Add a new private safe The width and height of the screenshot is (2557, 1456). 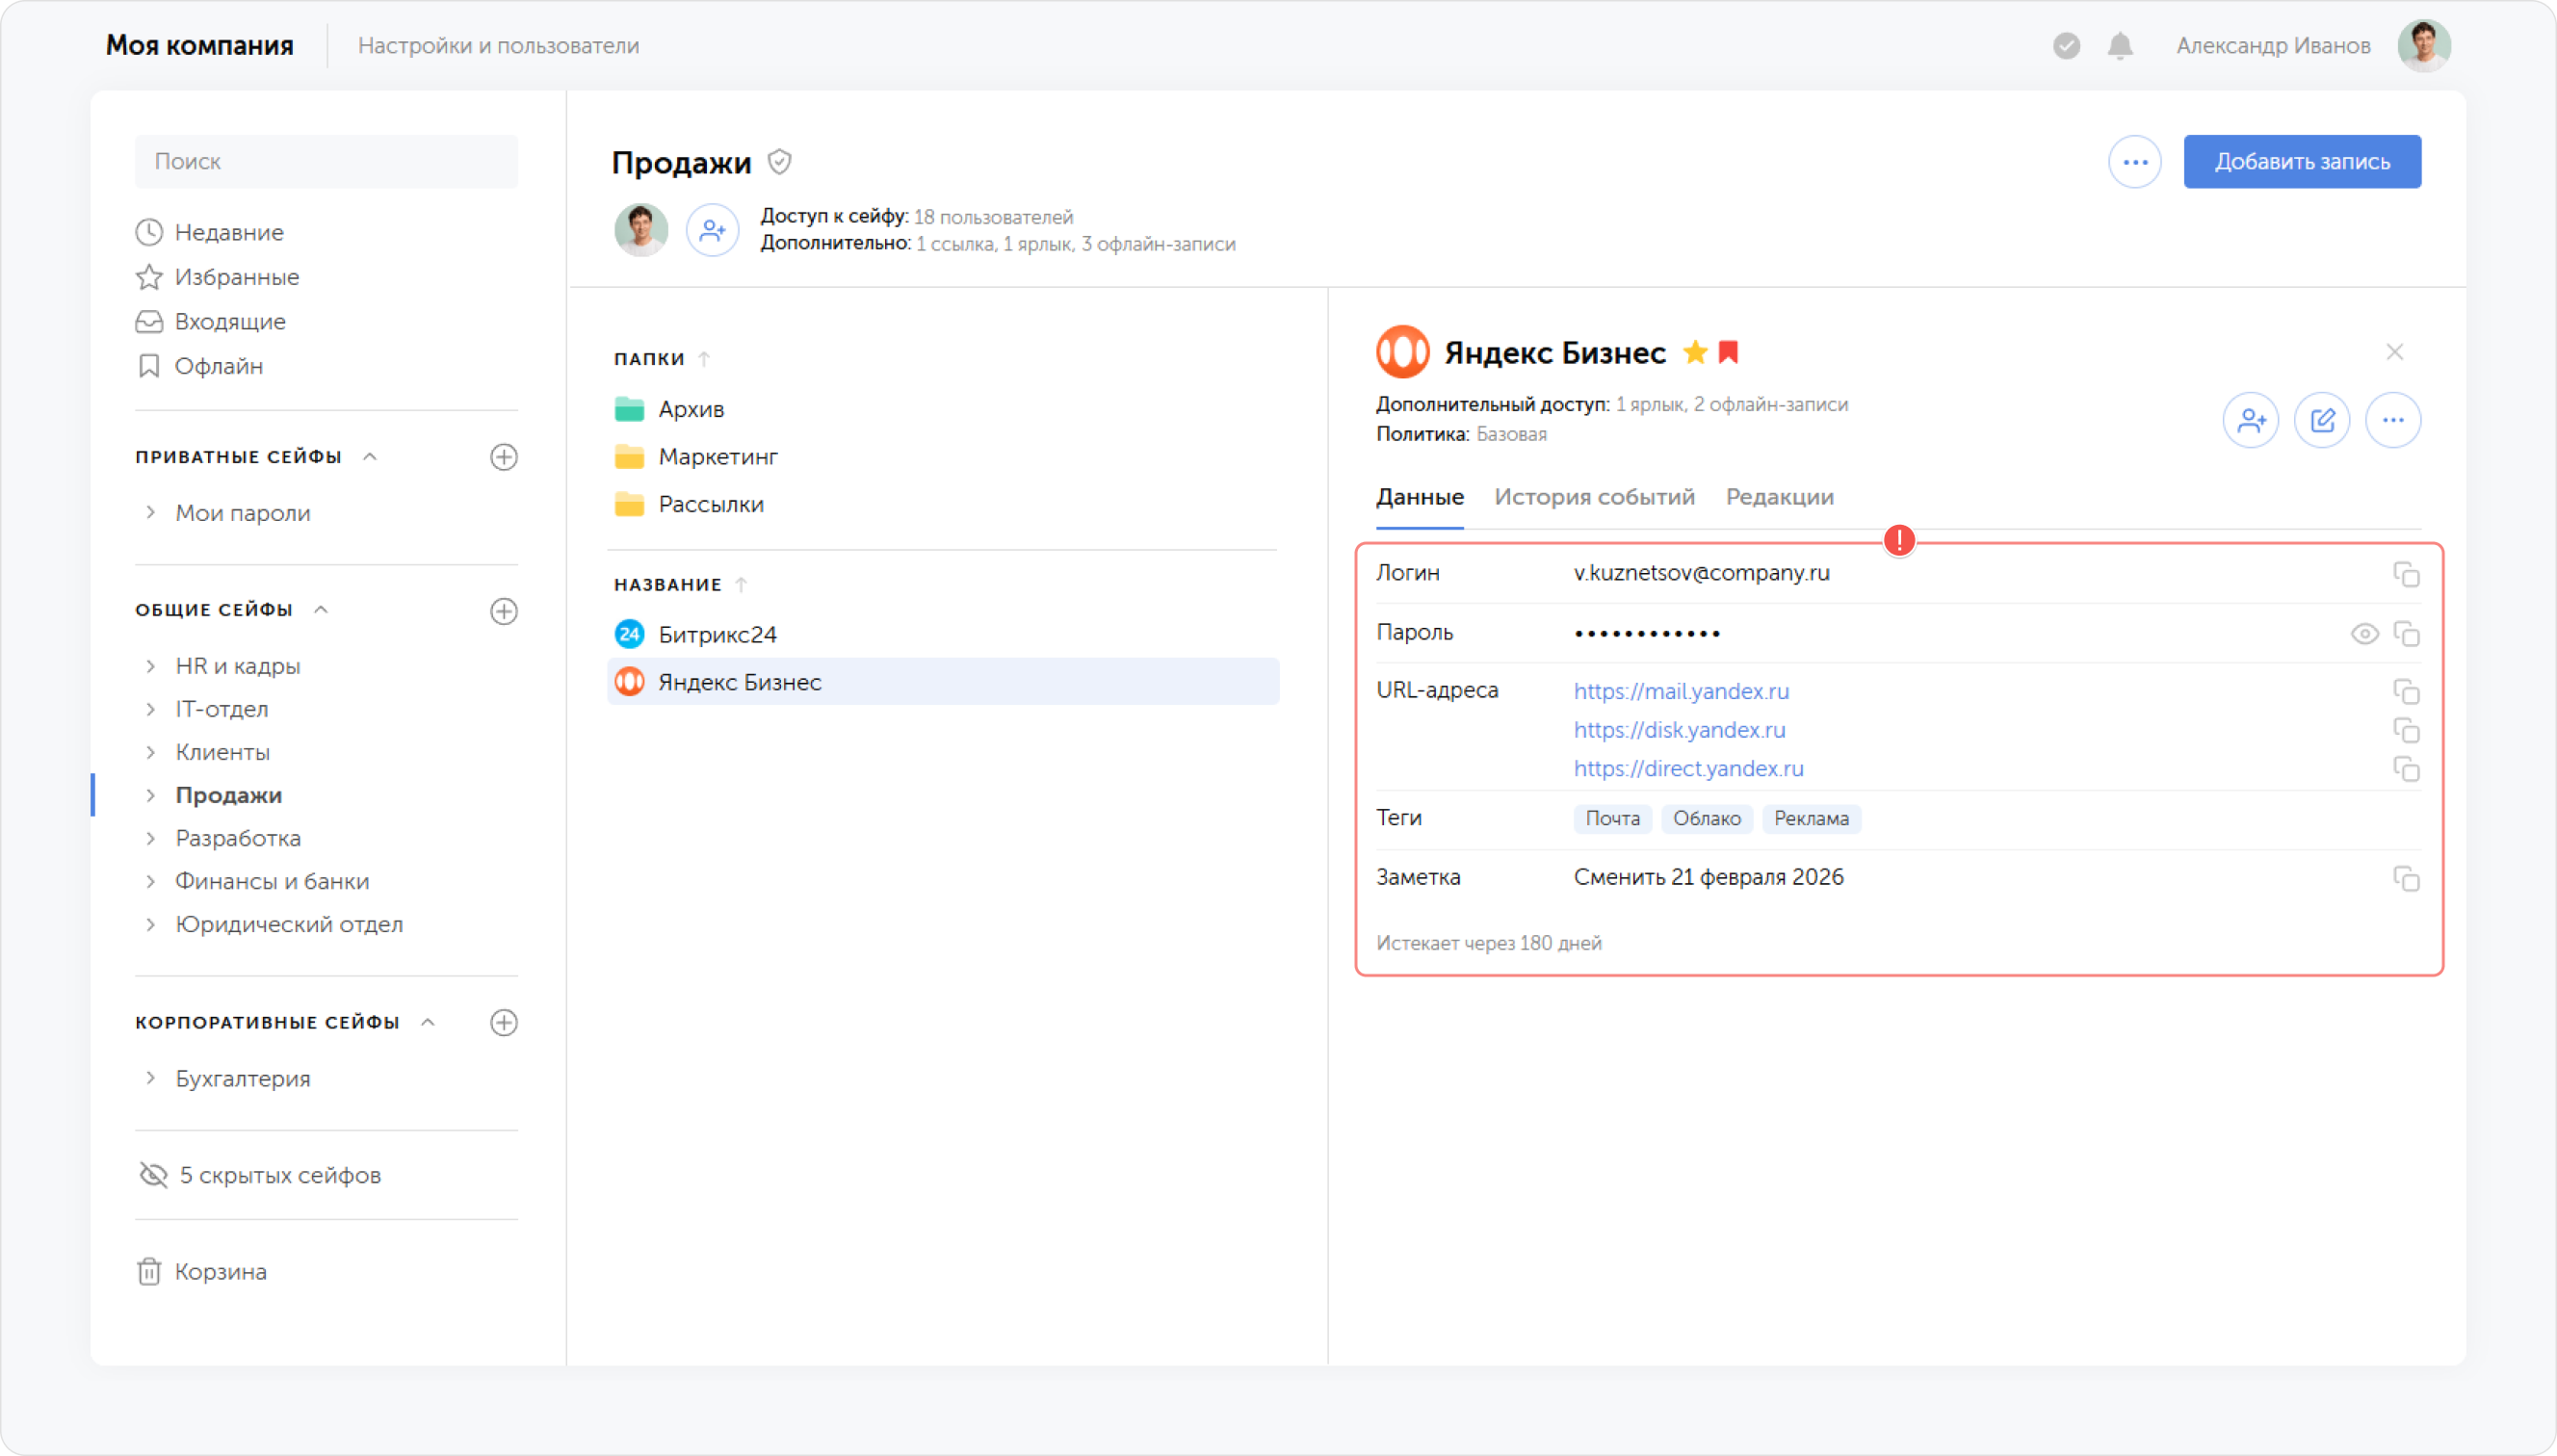coord(504,457)
